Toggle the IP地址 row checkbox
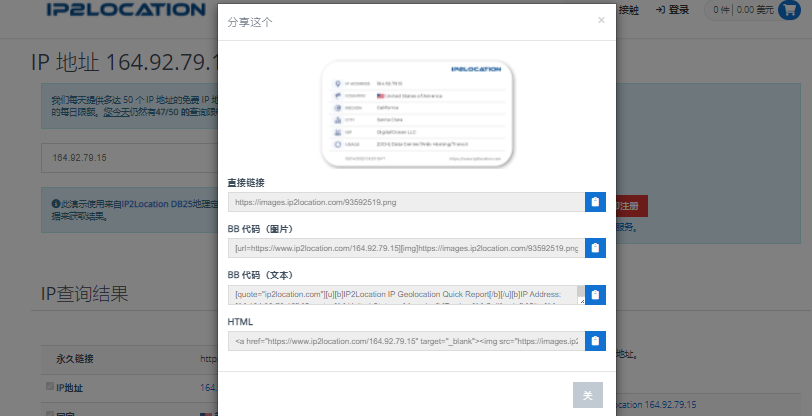 coord(50,386)
